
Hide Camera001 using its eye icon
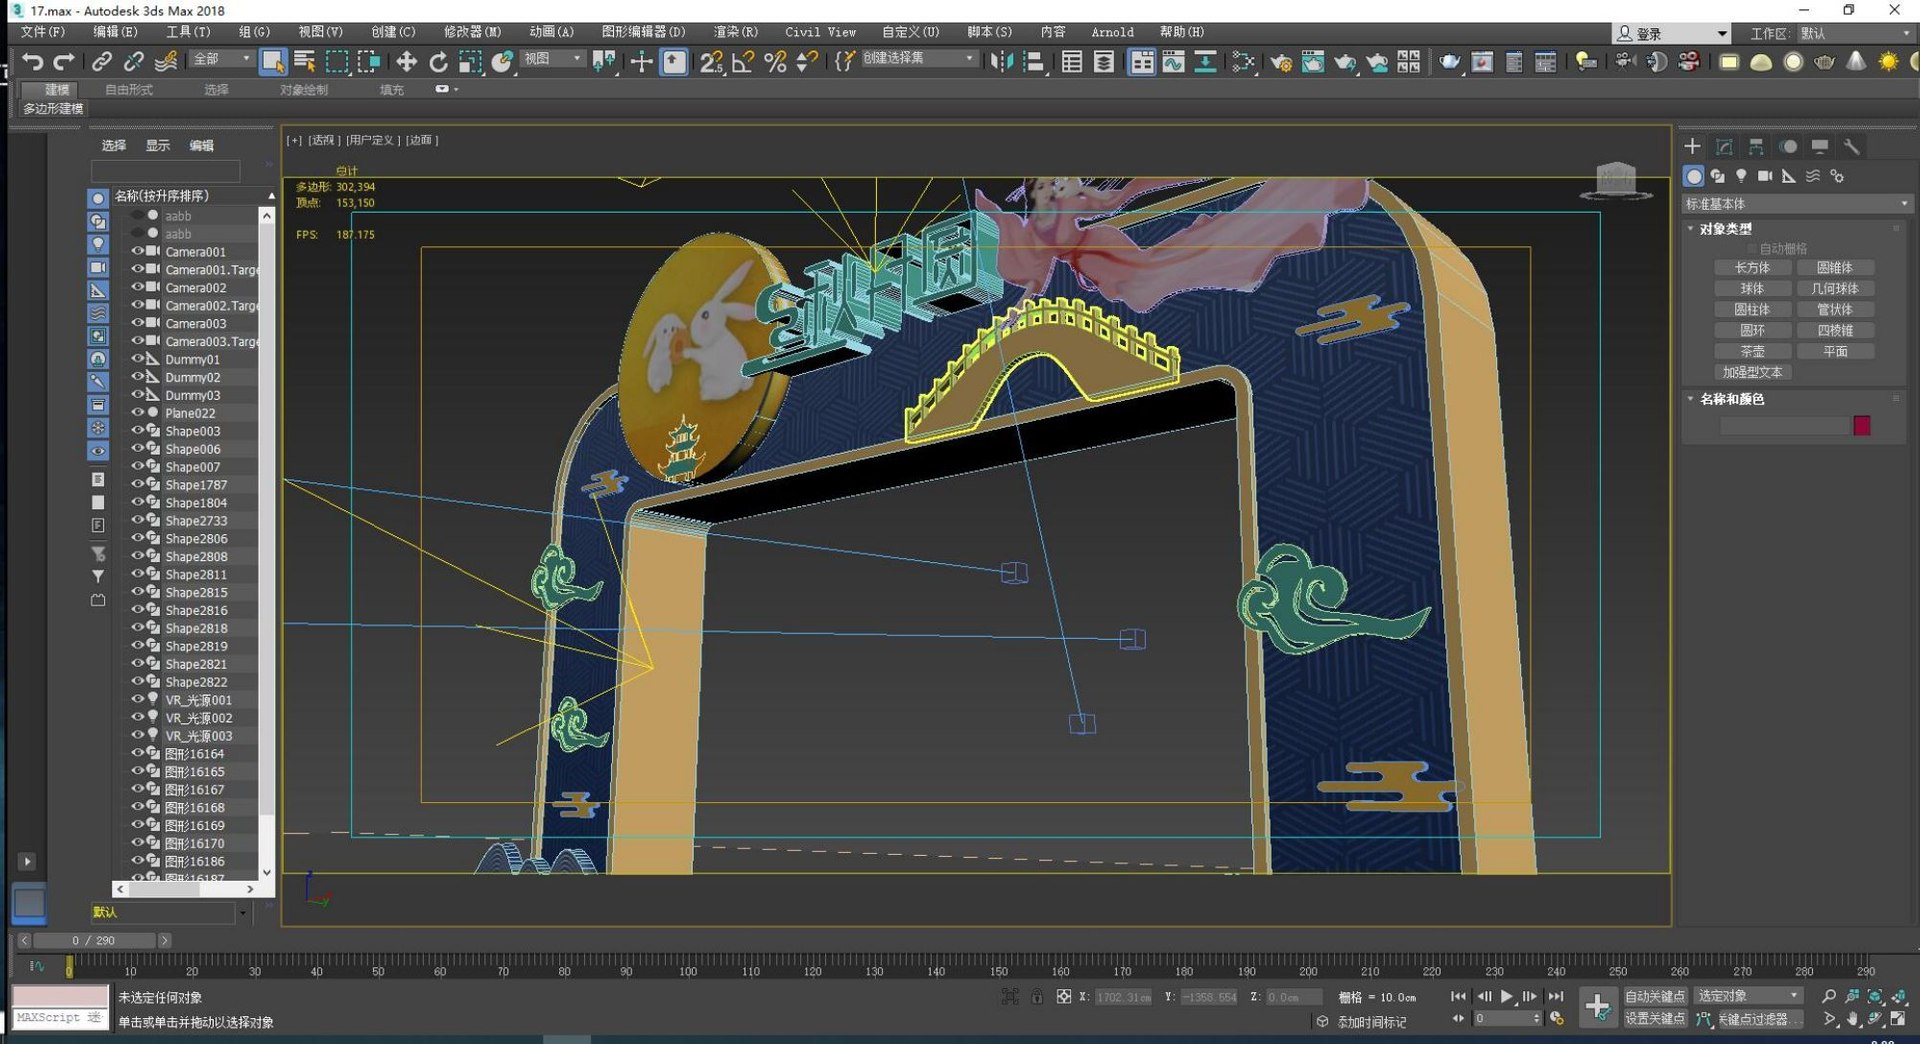(138, 251)
